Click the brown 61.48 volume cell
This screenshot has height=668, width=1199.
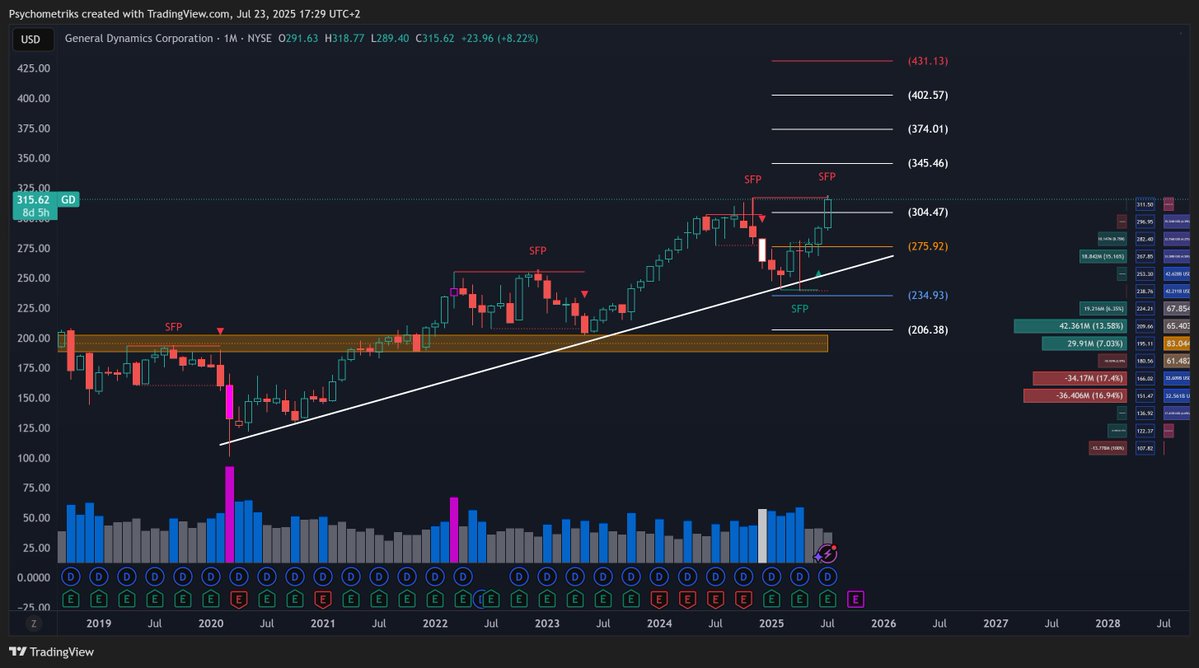tap(1177, 361)
